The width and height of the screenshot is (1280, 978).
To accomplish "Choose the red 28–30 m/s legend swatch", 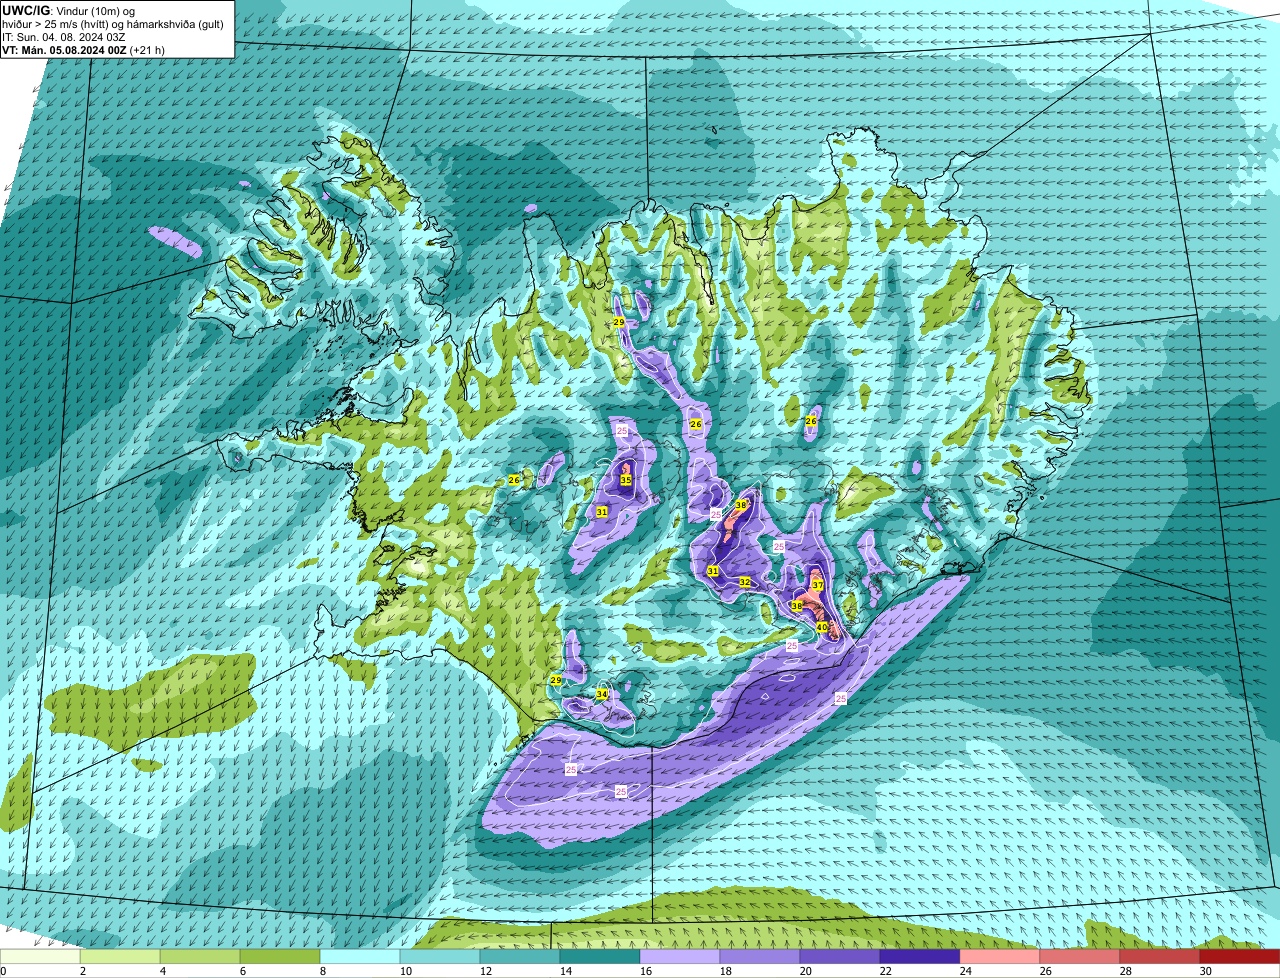I will point(1160,957).
